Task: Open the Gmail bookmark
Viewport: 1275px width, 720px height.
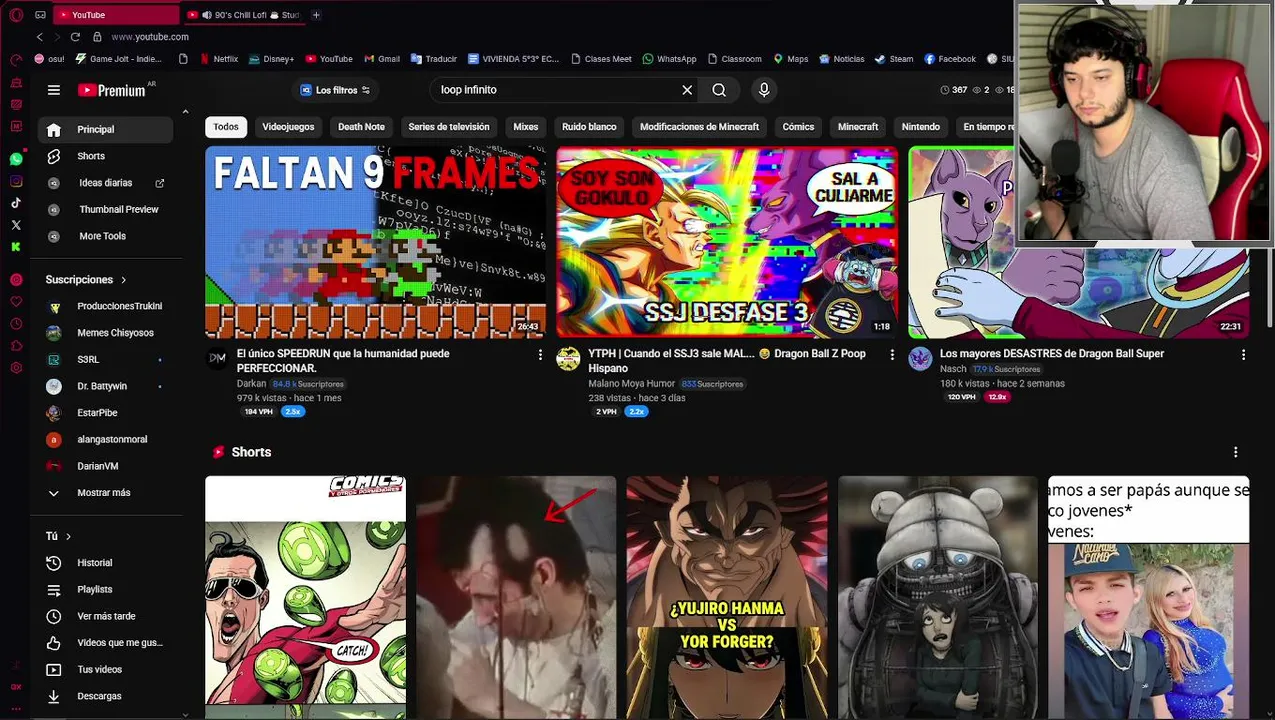Action: coord(382,59)
